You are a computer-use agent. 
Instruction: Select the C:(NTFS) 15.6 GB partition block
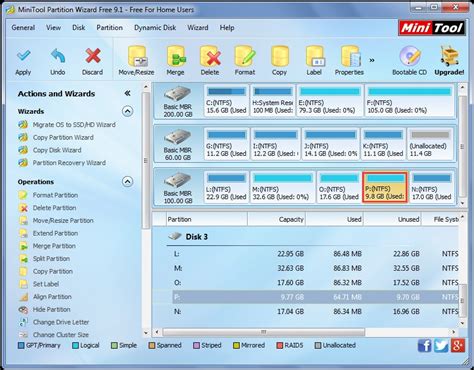pos(226,100)
